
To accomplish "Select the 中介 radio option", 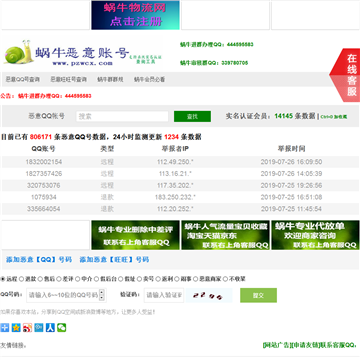I will pos(78,279).
